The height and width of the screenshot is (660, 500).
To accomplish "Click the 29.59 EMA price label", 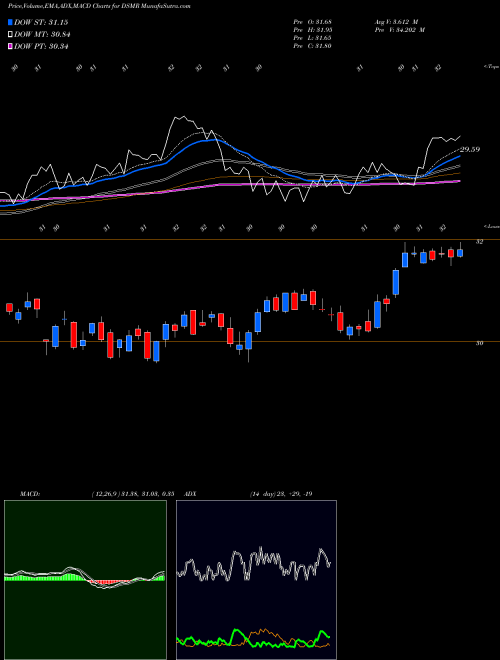I will [470, 149].
